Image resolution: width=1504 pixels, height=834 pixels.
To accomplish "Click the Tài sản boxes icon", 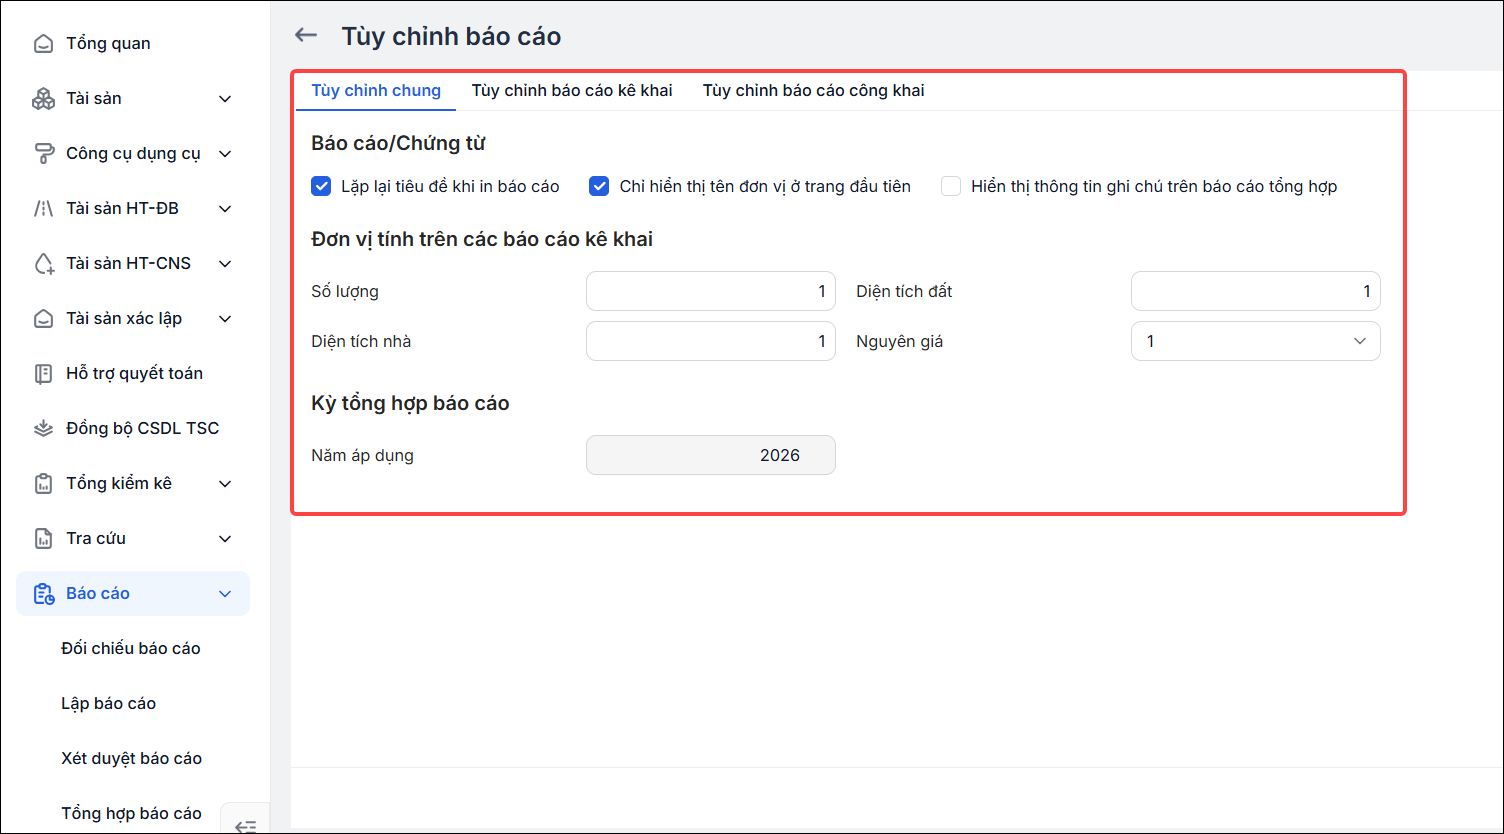I will 43,98.
